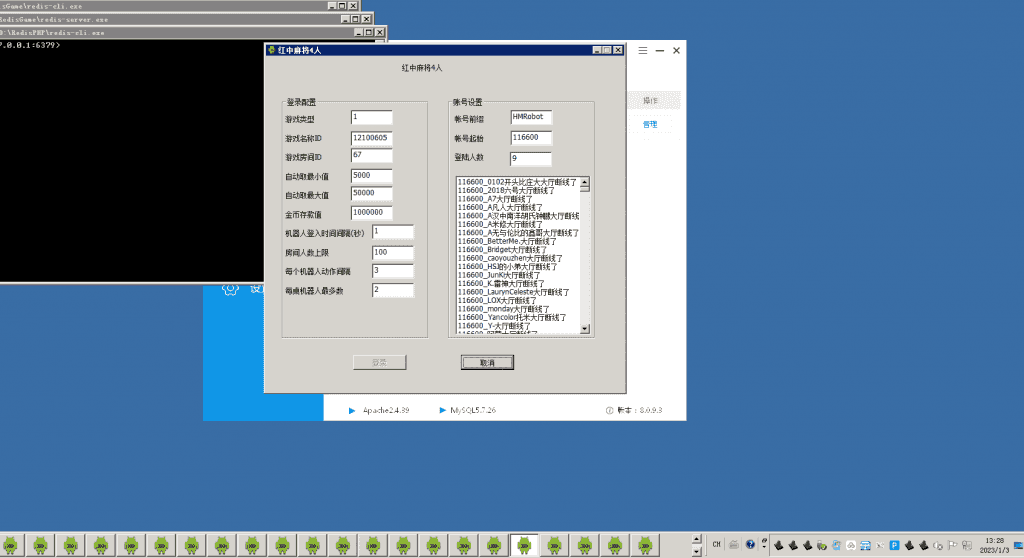Click the version info icon beside 8.0.9.3
This screenshot has width=1024, height=558.
609,410
